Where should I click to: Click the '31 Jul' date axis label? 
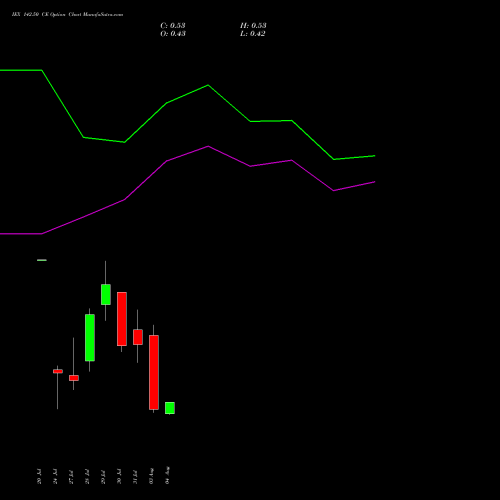135,477
